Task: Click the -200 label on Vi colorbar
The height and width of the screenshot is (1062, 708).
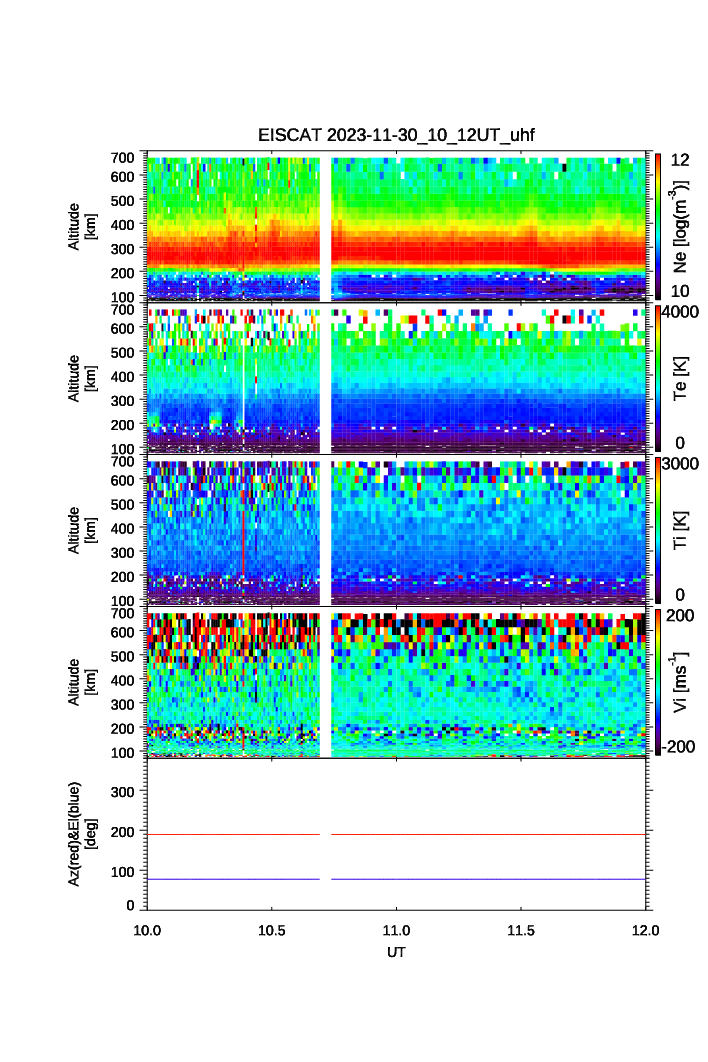Action: [682, 747]
